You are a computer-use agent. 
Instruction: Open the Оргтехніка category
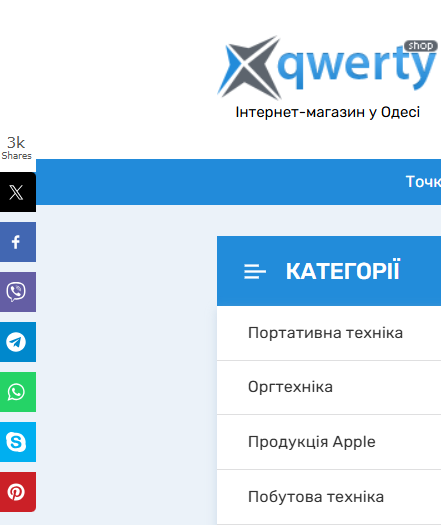point(329,387)
